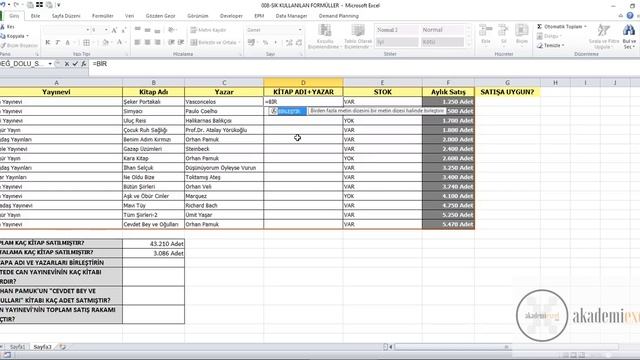The image size is (640, 360).
Task: Open the Developer ribbon tab
Action: tap(231, 16)
